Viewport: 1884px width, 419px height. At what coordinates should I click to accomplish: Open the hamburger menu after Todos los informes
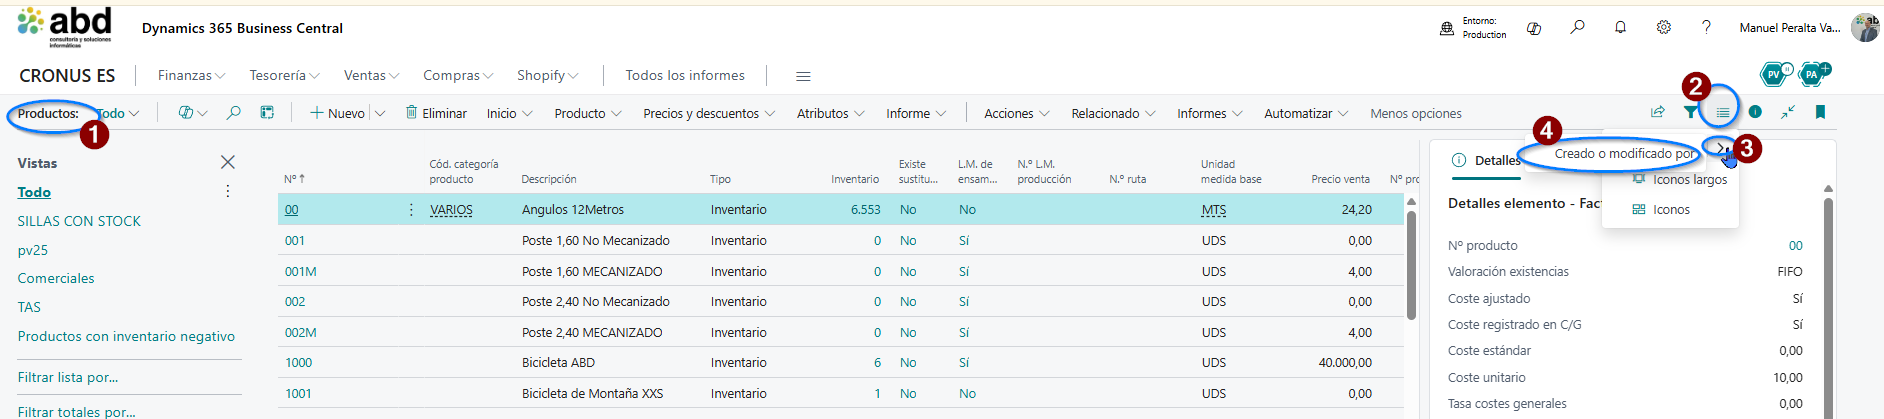point(803,76)
